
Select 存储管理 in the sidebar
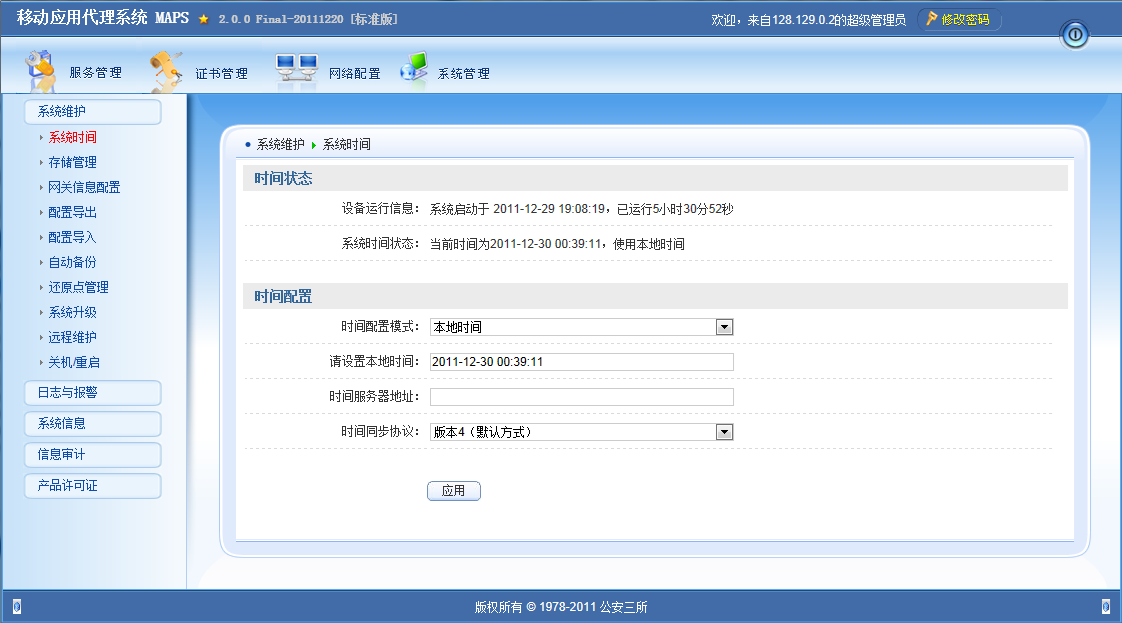coord(72,162)
